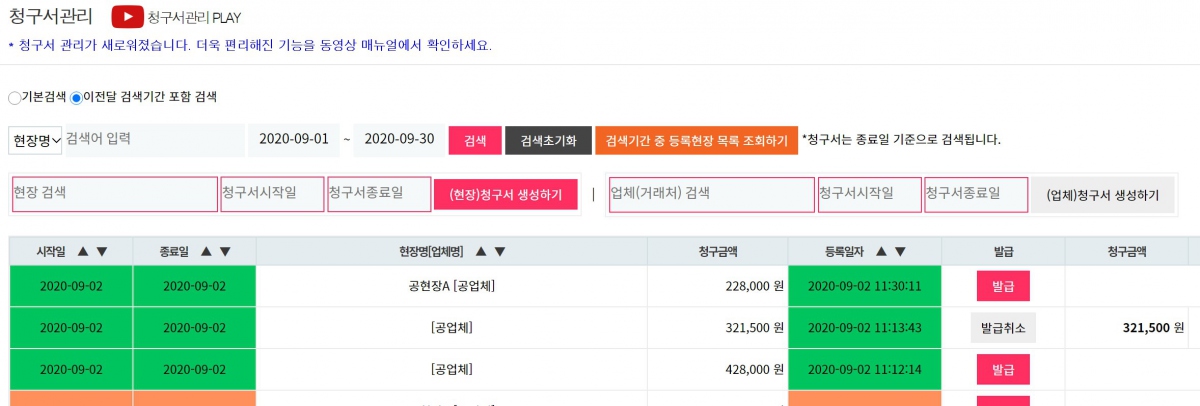Sort 시작일 column descending arrow

click(101, 252)
